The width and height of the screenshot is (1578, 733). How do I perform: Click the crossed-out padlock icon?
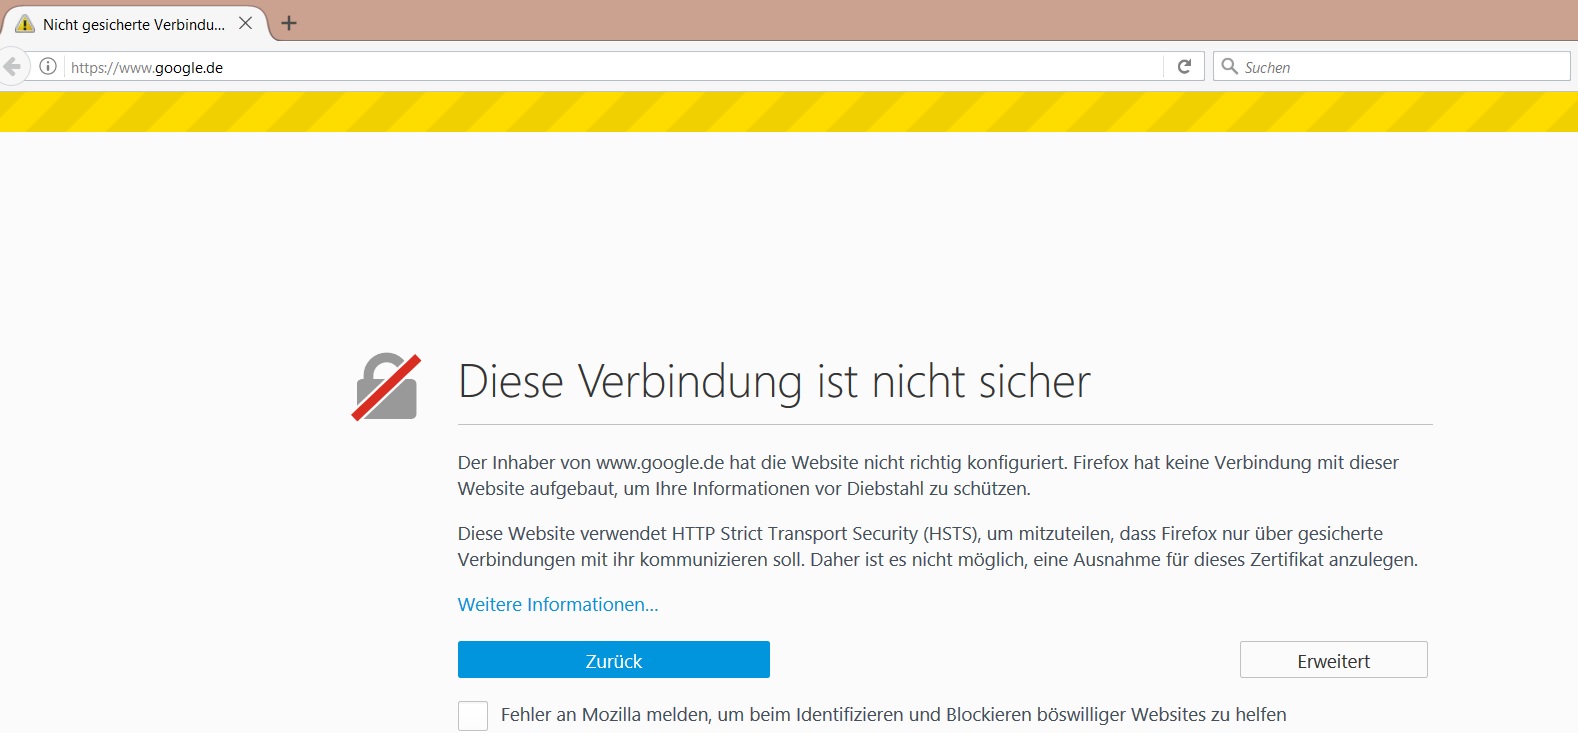click(386, 387)
